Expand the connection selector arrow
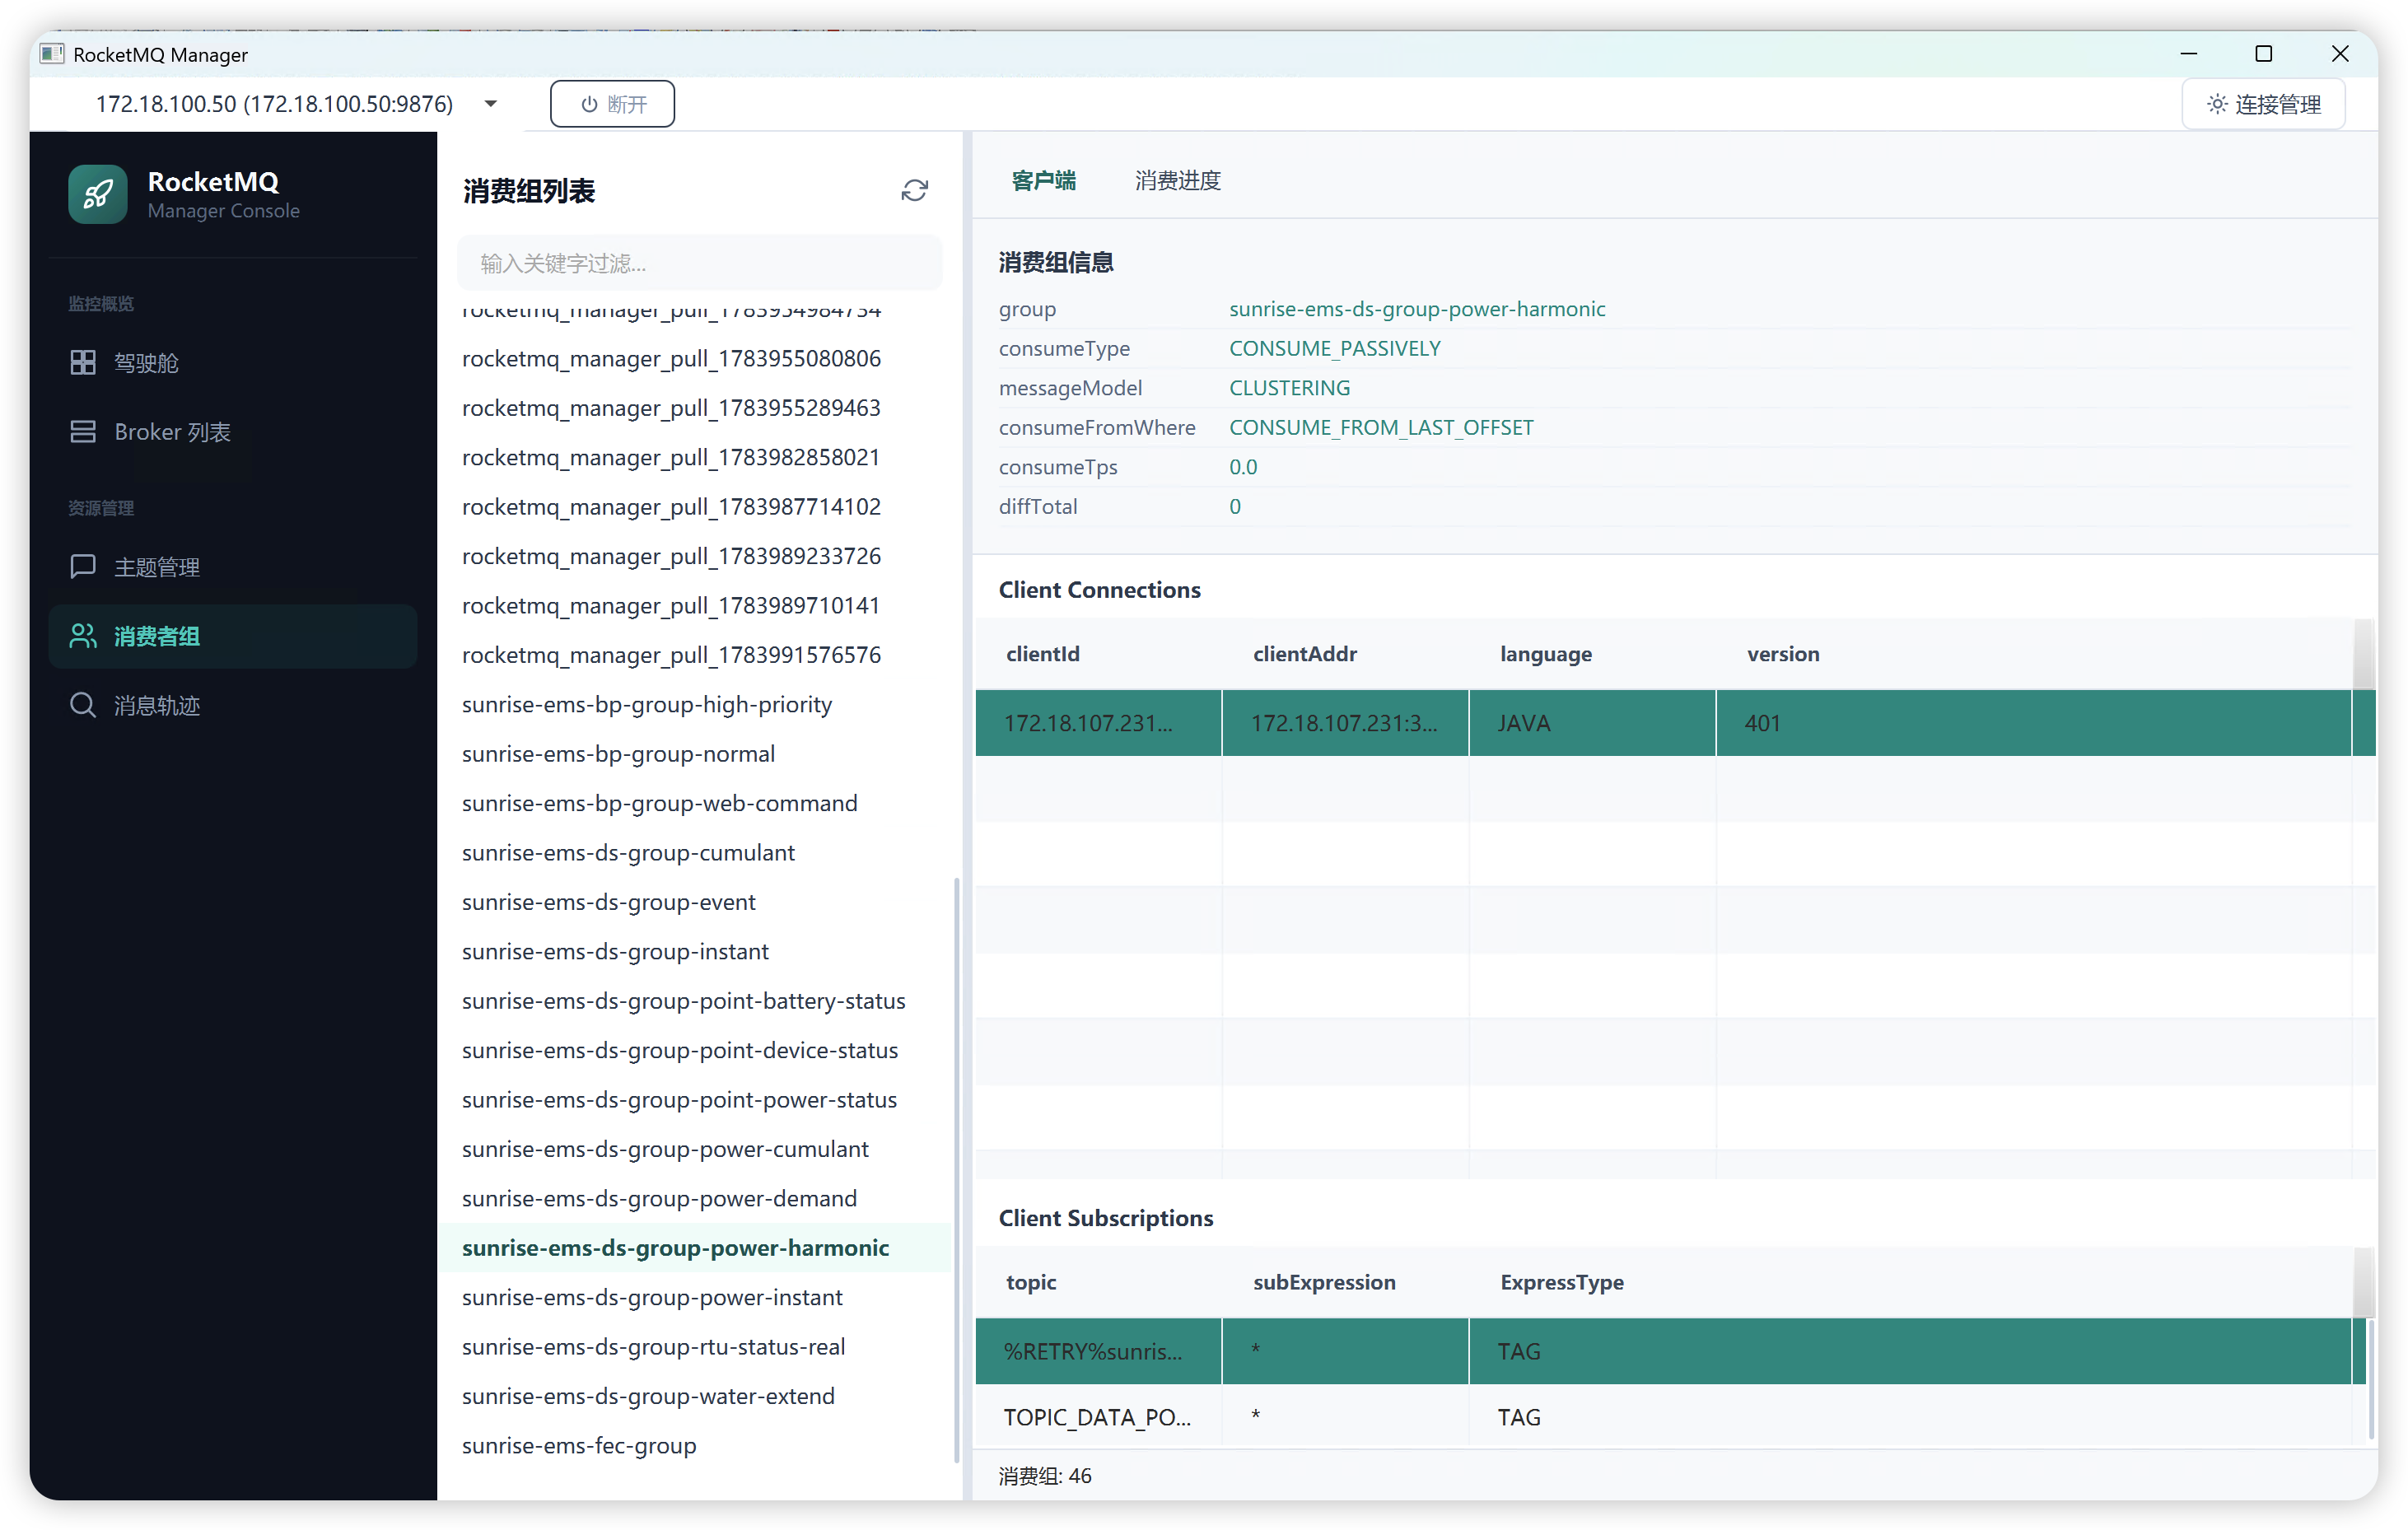This screenshot has height=1530, width=2408. (x=491, y=104)
